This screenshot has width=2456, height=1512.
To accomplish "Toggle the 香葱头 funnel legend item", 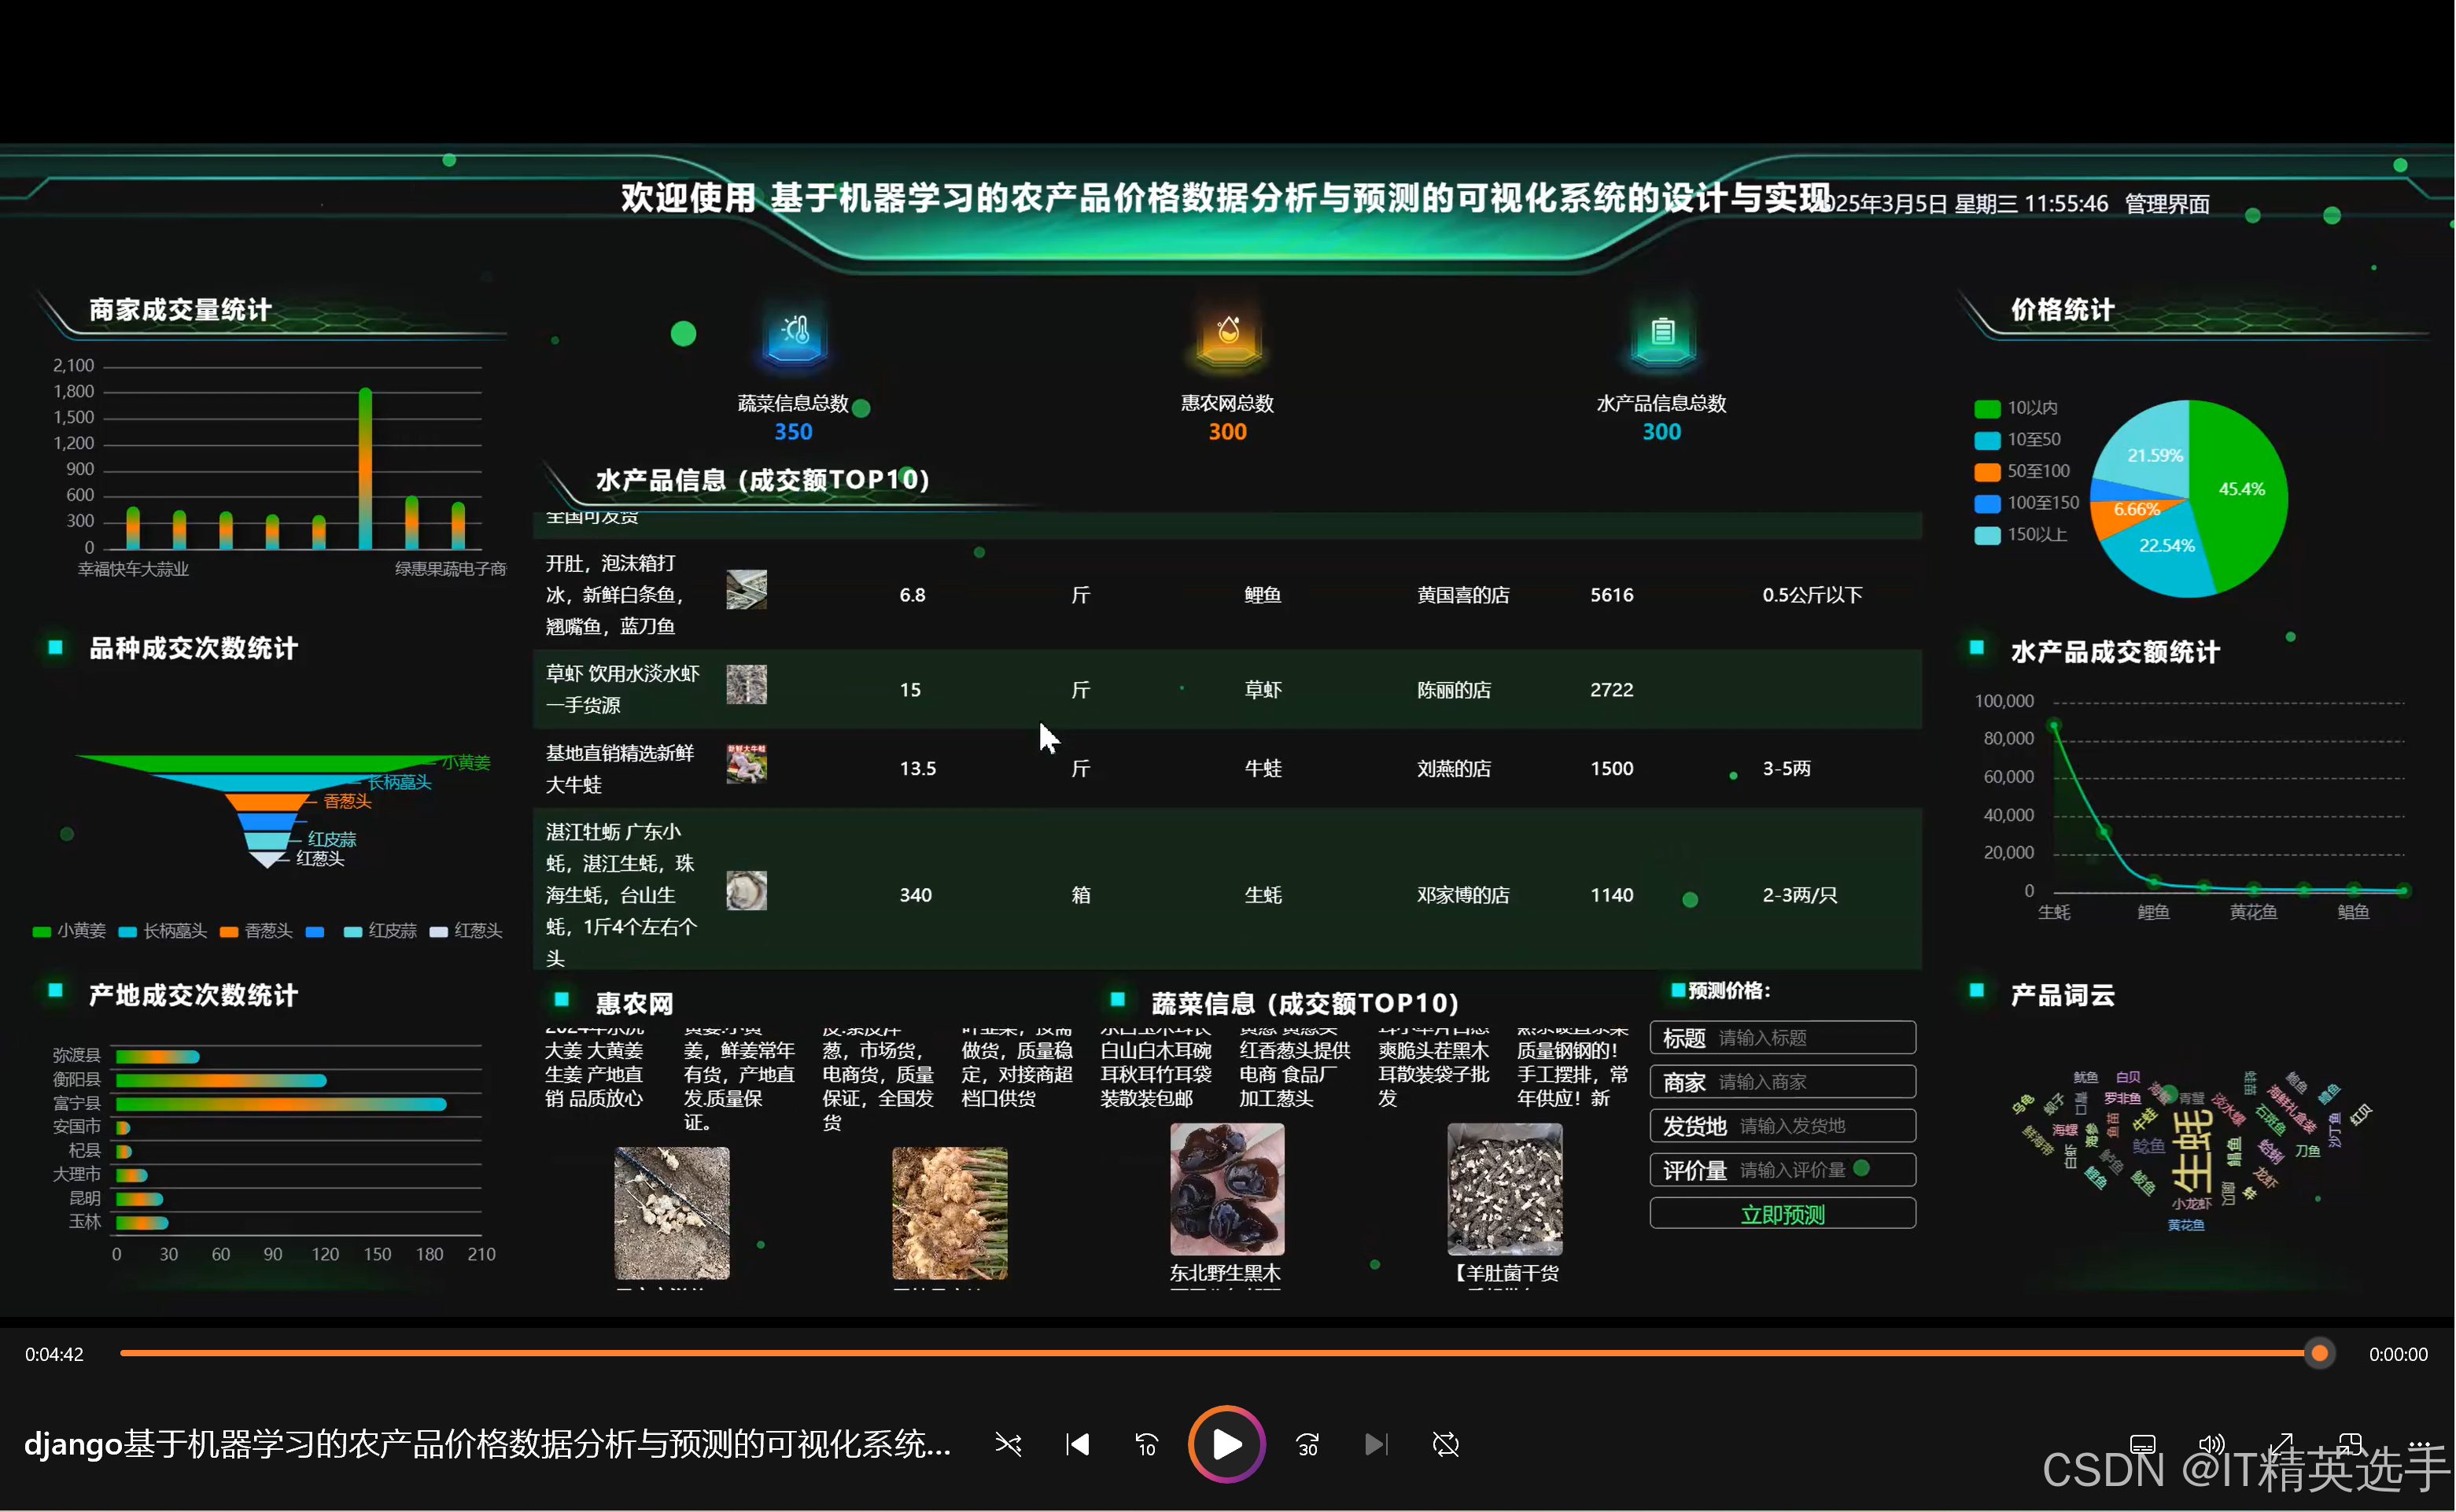I will click(256, 931).
